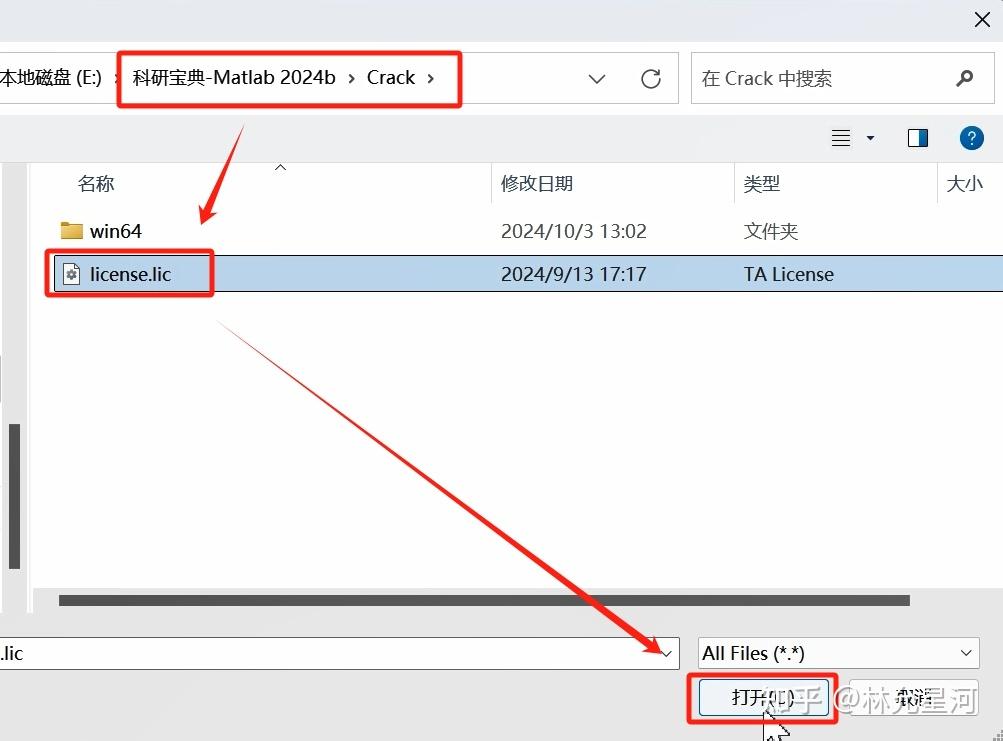Screen dimensions: 1003x741
Task: Click the list view layout icon
Action: point(839,137)
